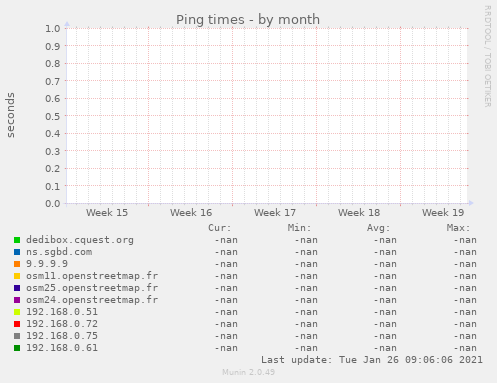Click the Min: column header
This screenshot has width=497, height=383.
coord(299,228)
